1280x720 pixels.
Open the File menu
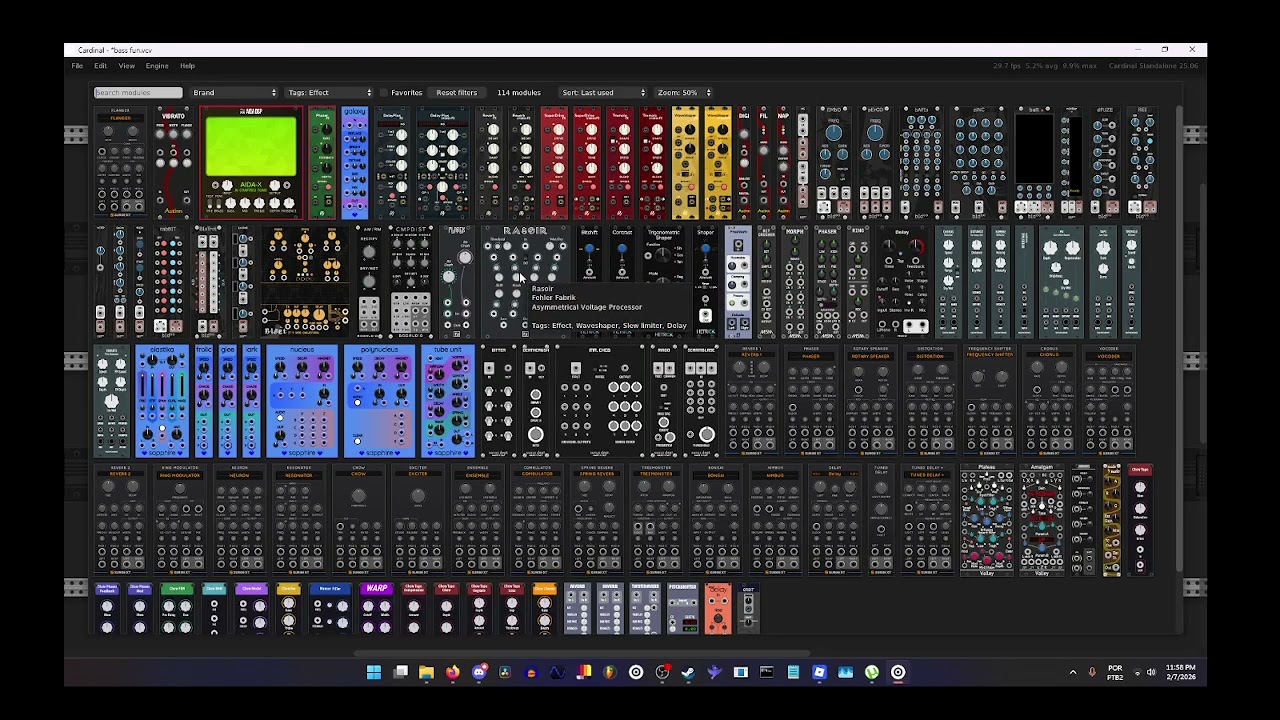77,66
